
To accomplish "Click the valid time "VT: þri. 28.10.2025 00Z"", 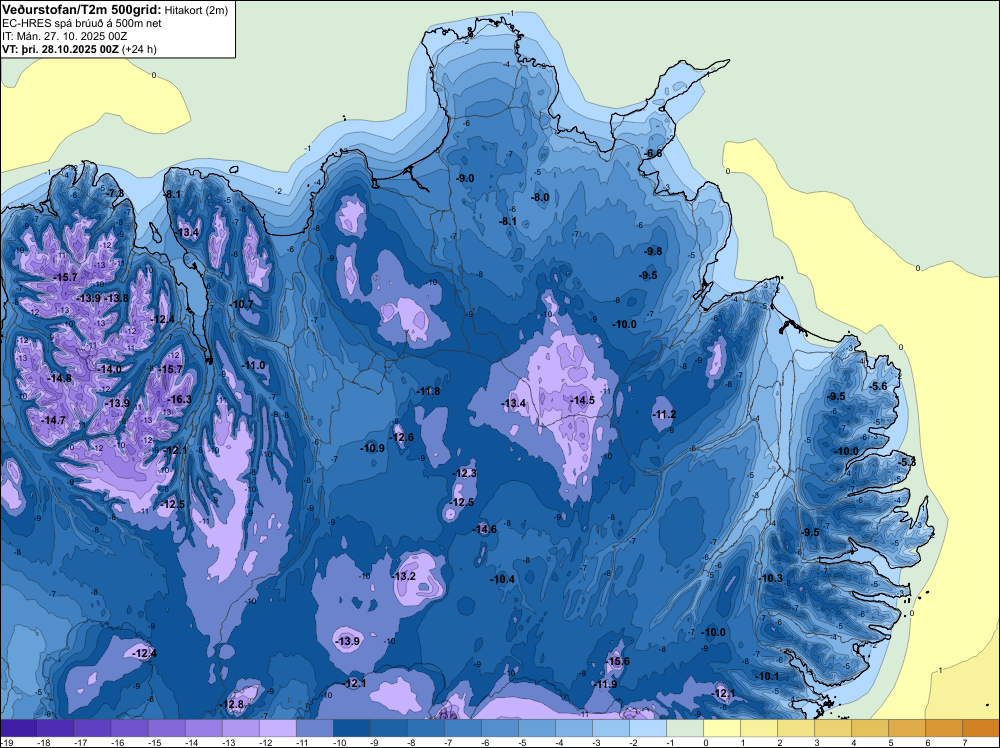I will pyautogui.click(x=60, y=49).
